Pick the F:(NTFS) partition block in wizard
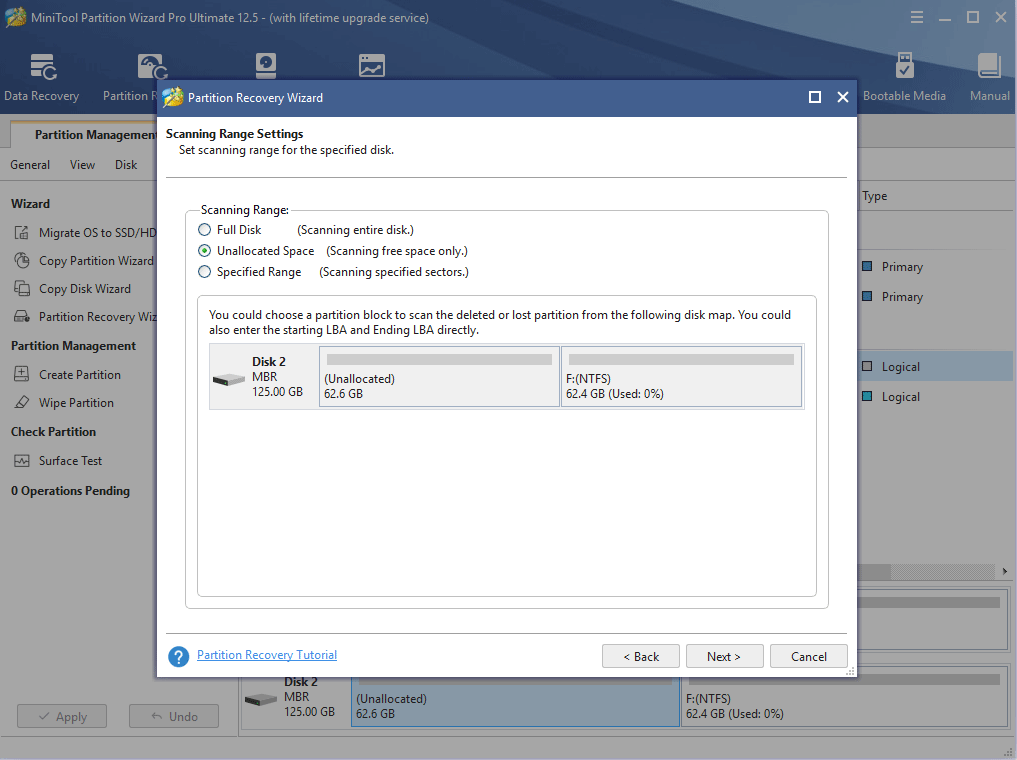The height and width of the screenshot is (760, 1017). click(681, 377)
